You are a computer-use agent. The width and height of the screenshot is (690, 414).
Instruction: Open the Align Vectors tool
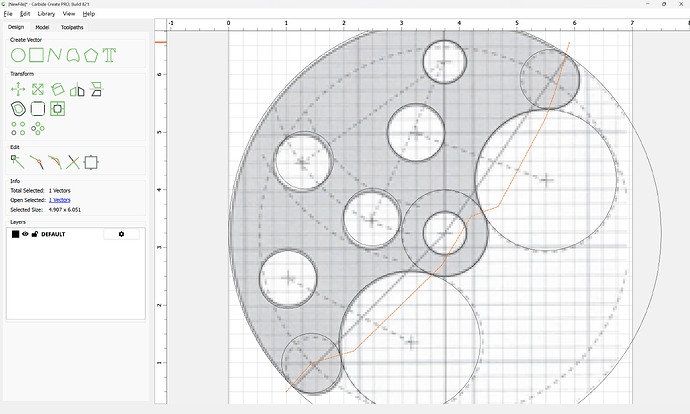57,109
